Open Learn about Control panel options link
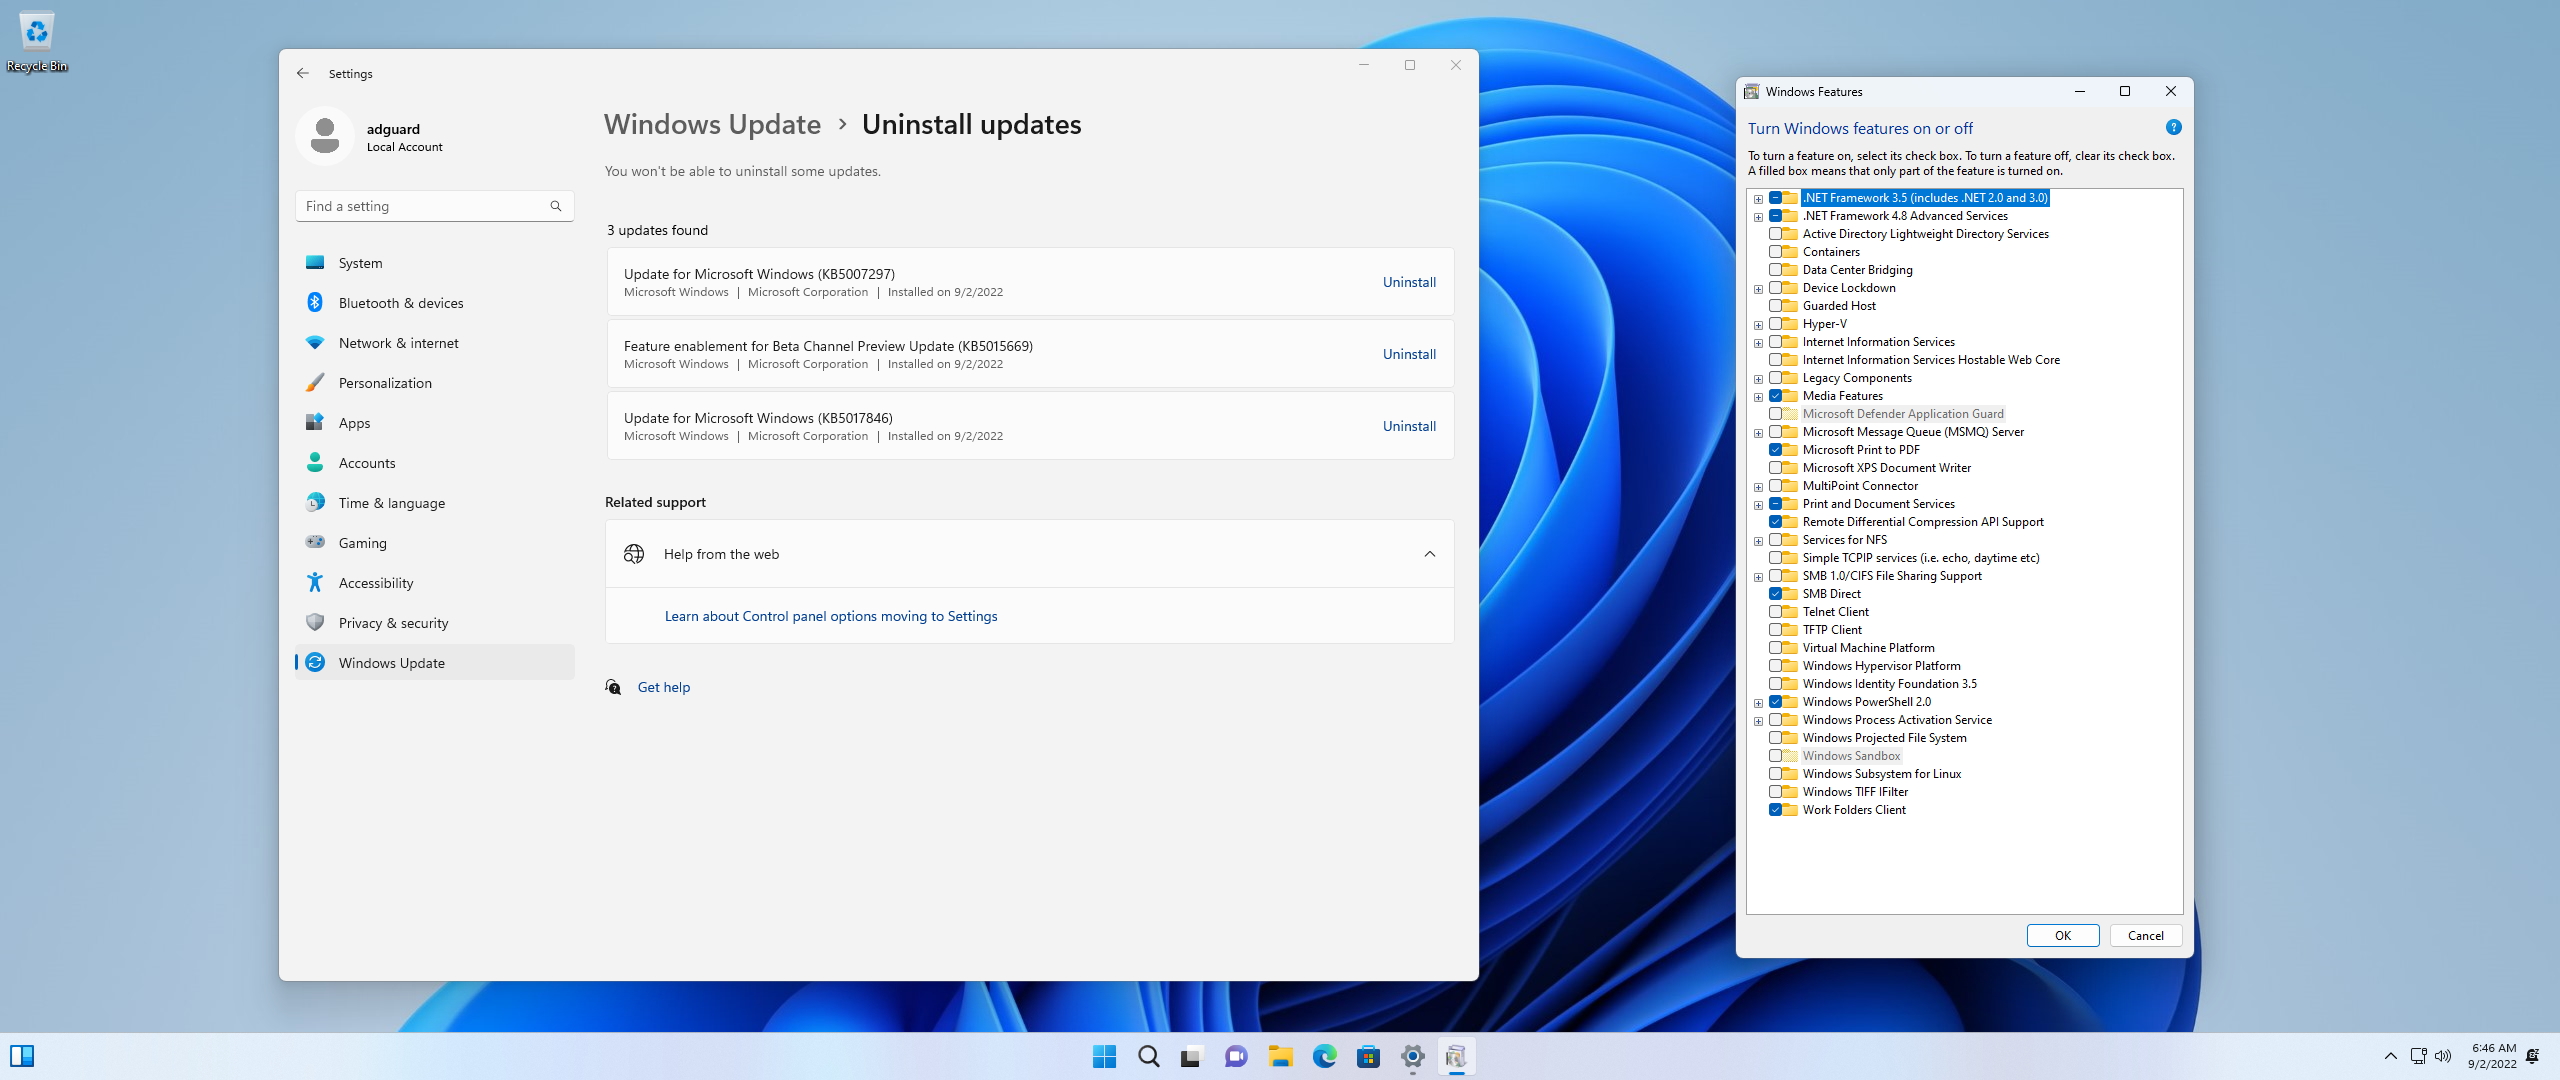This screenshot has height=1080, width=2560. coord(831,616)
